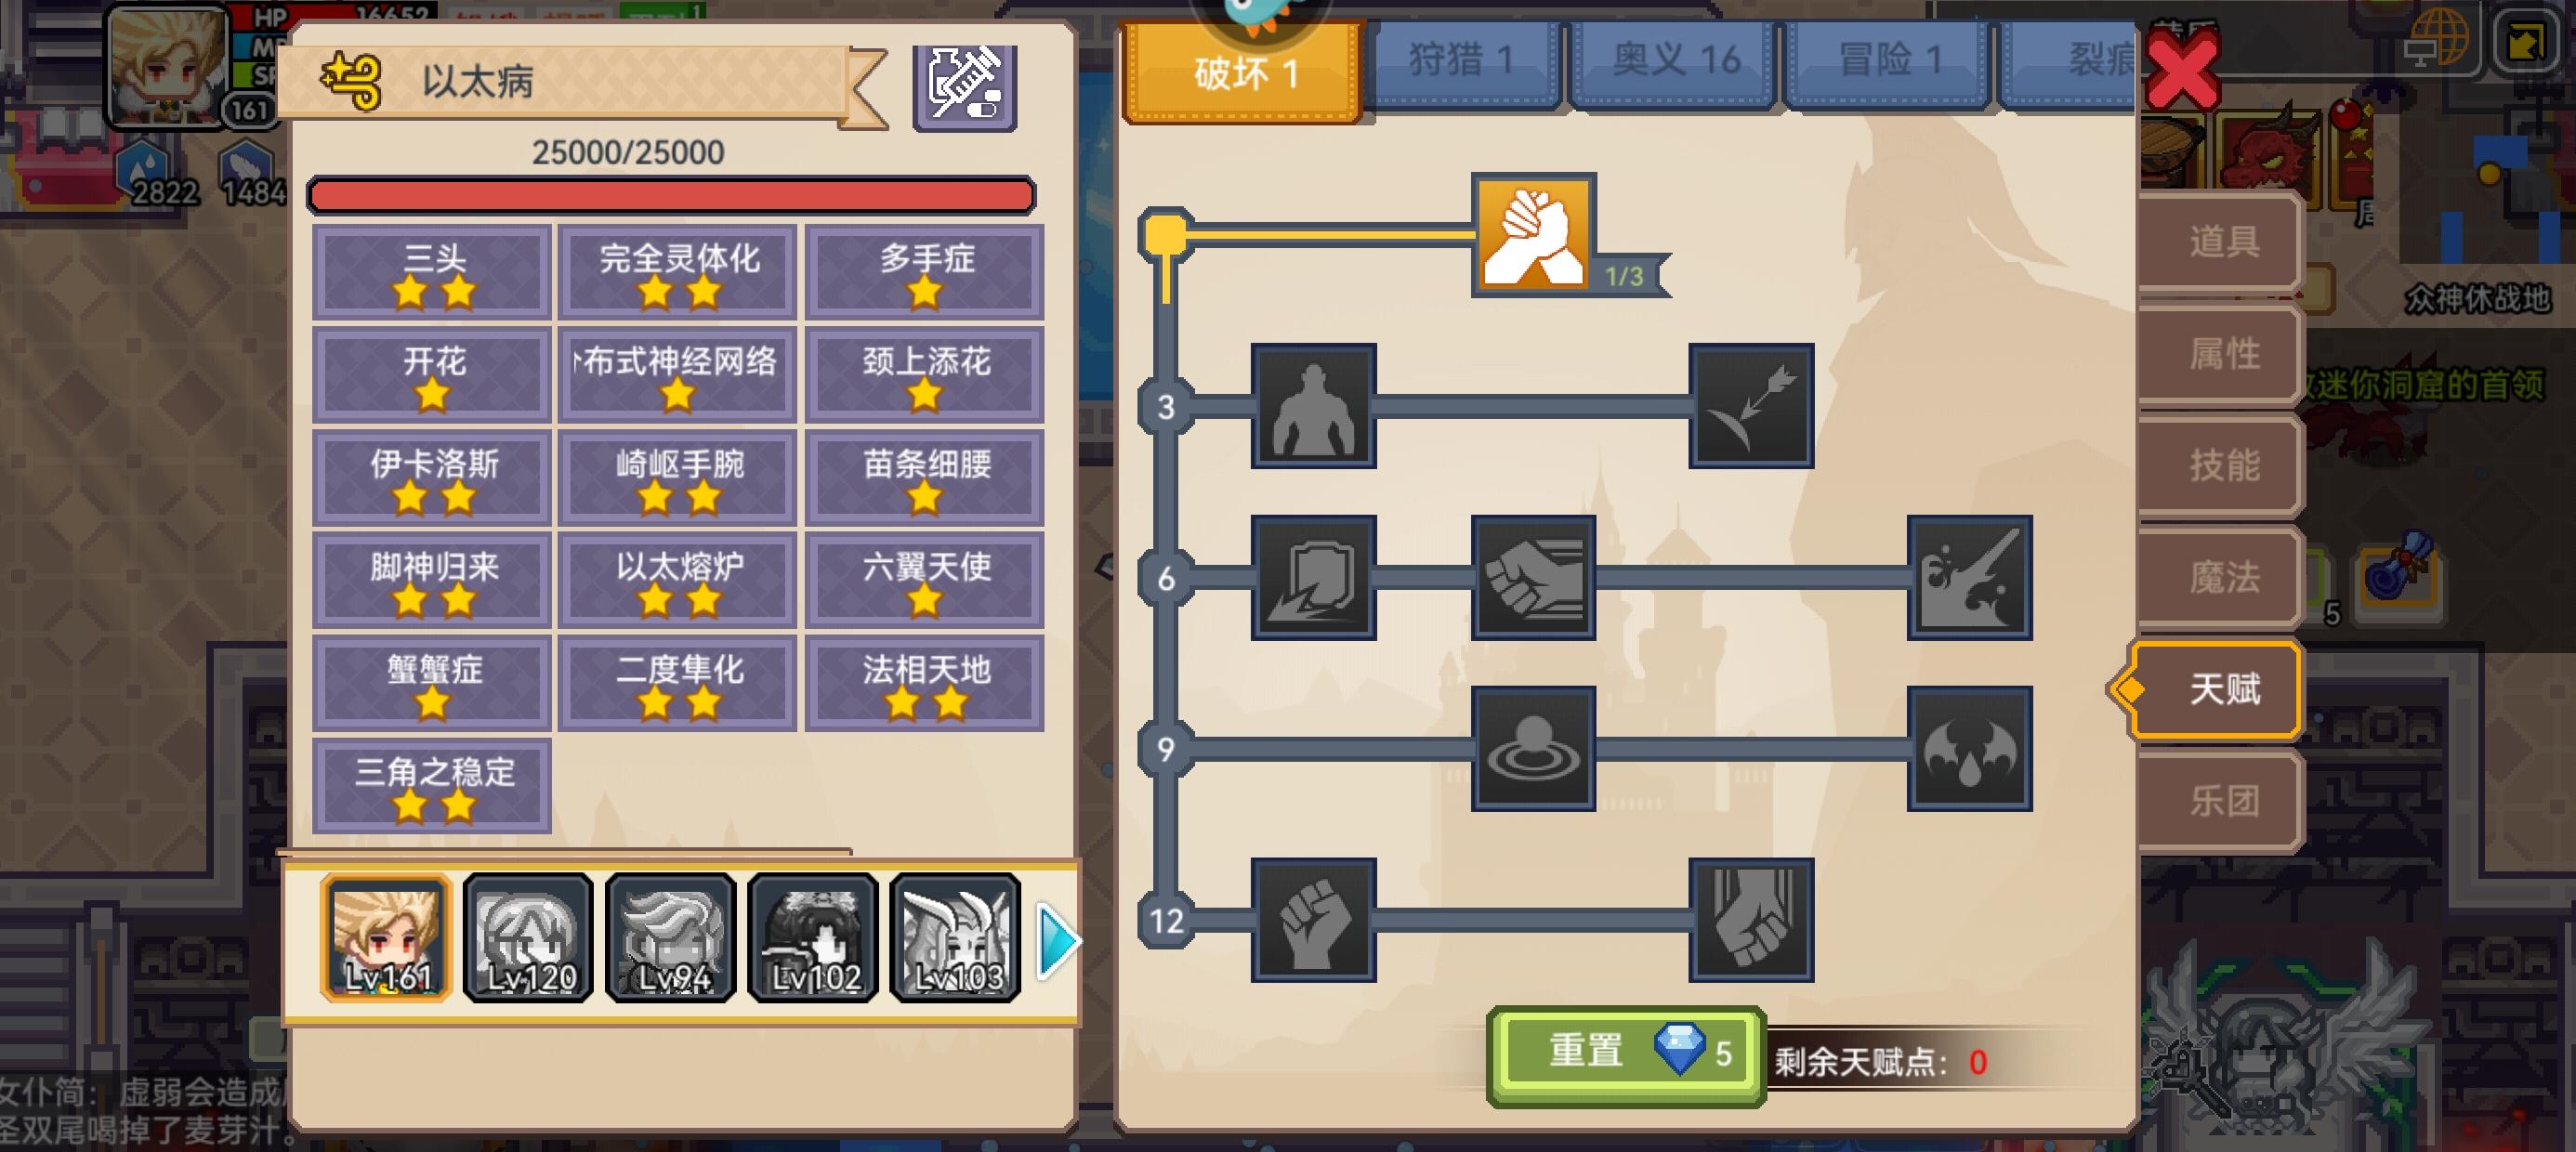Click the raised fist talent in row 12
This screenshot has width=2576, height=1152.
(1313, 919)
